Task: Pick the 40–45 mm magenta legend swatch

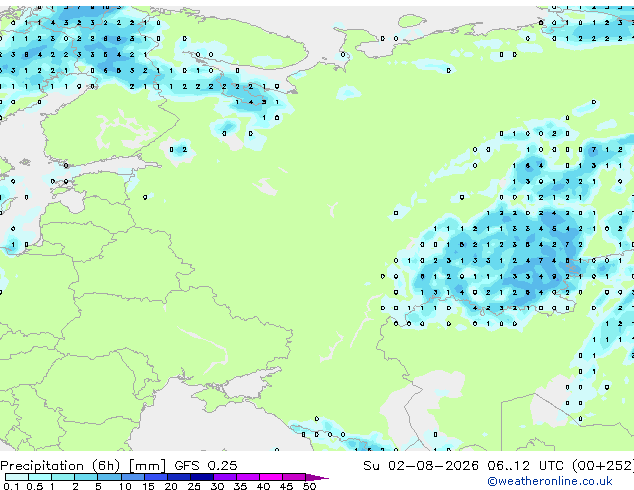Action: [271, 477]
